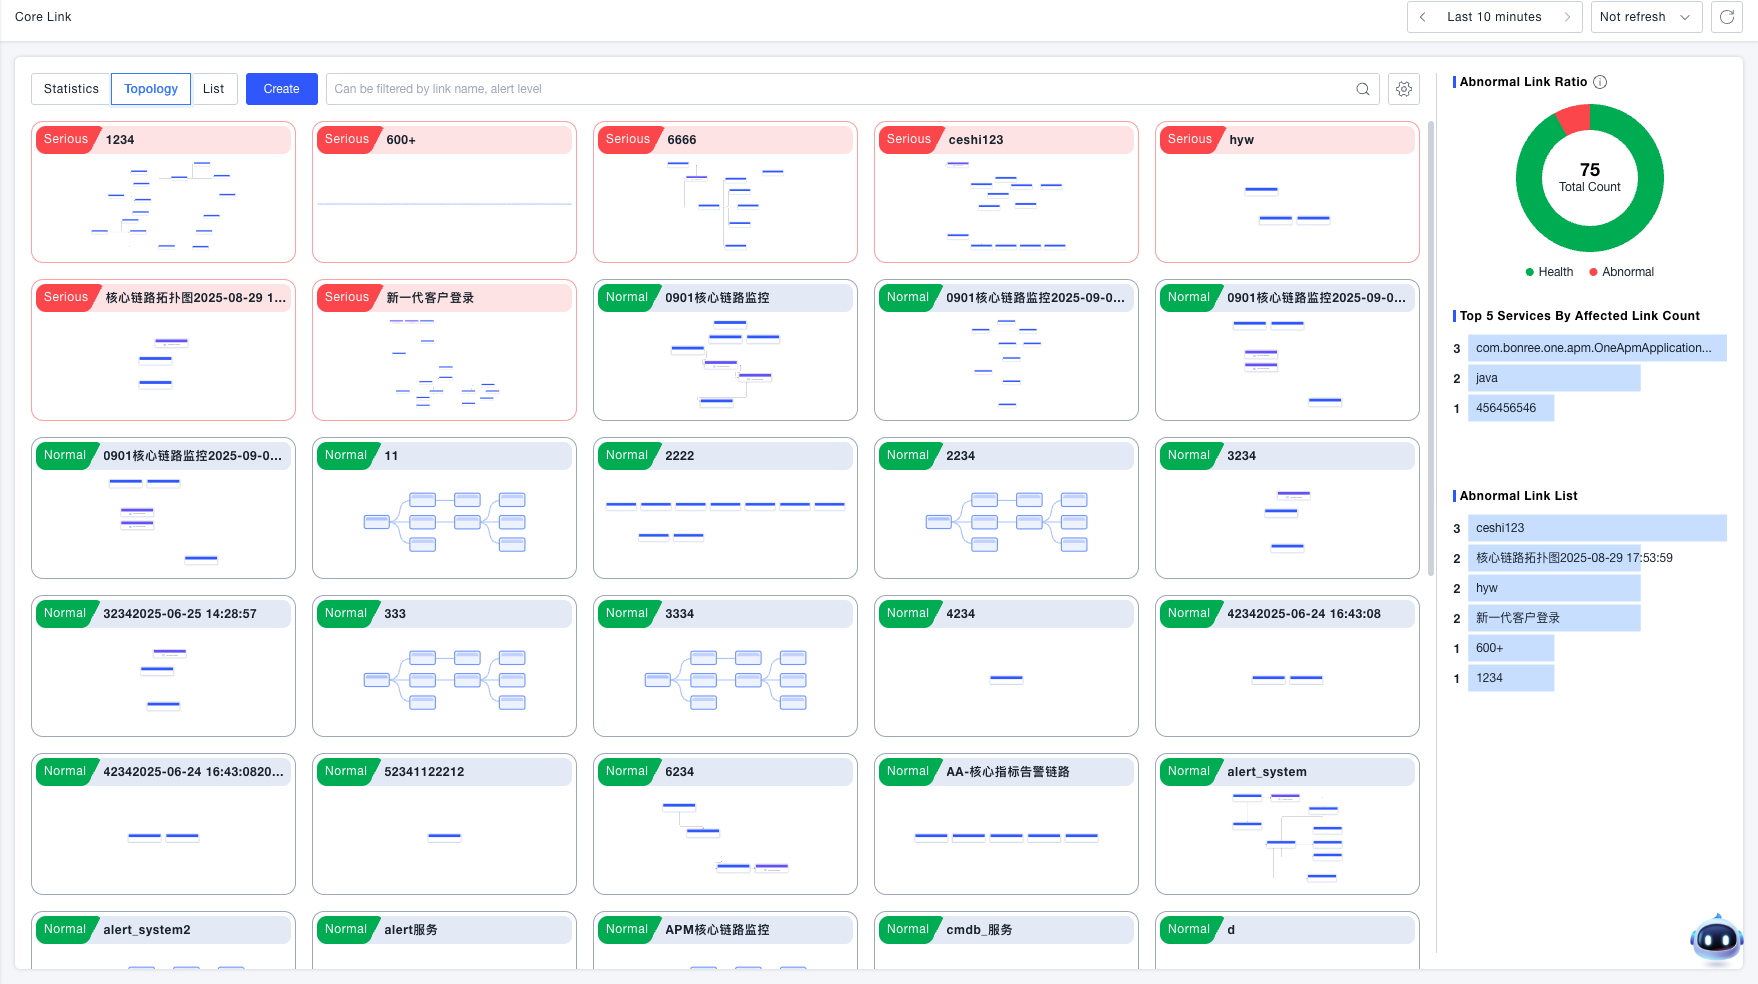Go to next time range arrow
The image size is (1758, 984).
tap(1567, 17)
